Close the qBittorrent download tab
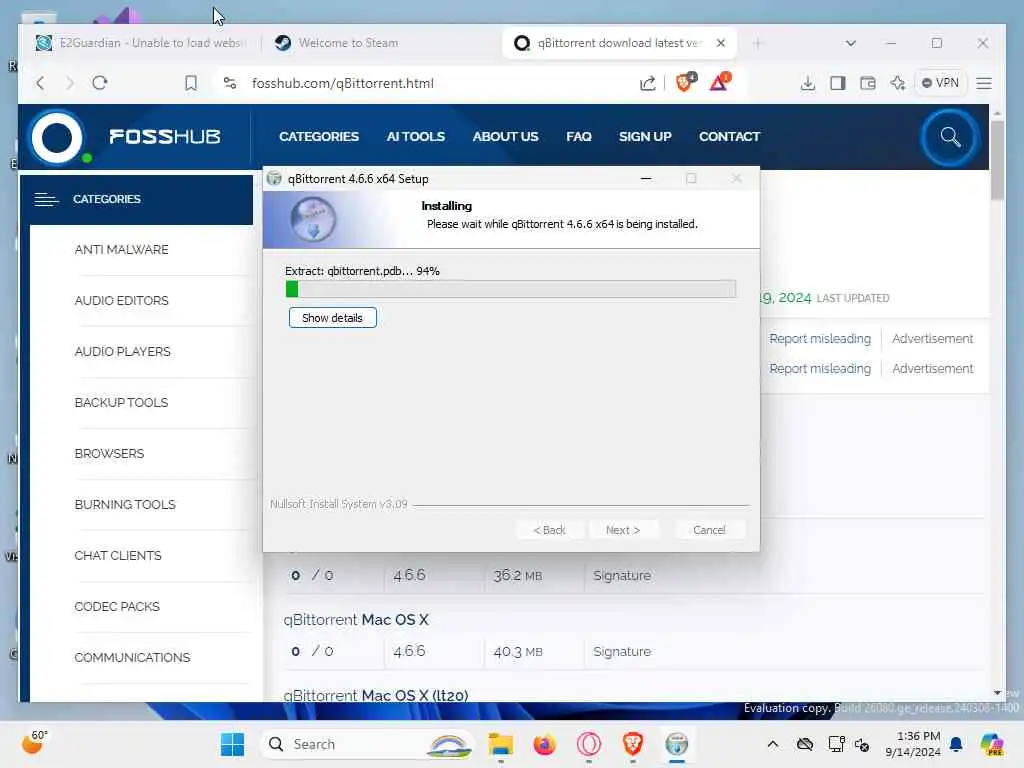The height and width of the screenshot is (768, 1024). tap(720, 43)
